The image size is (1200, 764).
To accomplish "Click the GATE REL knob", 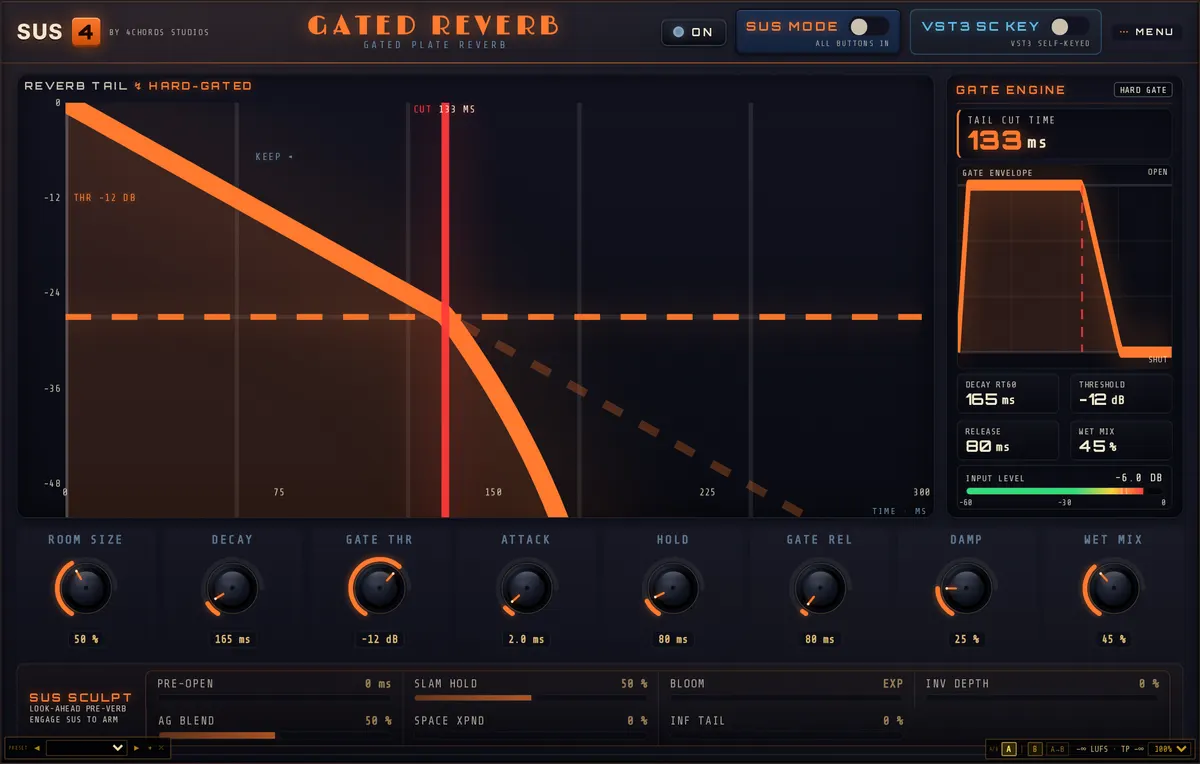I will pos(818,589).
